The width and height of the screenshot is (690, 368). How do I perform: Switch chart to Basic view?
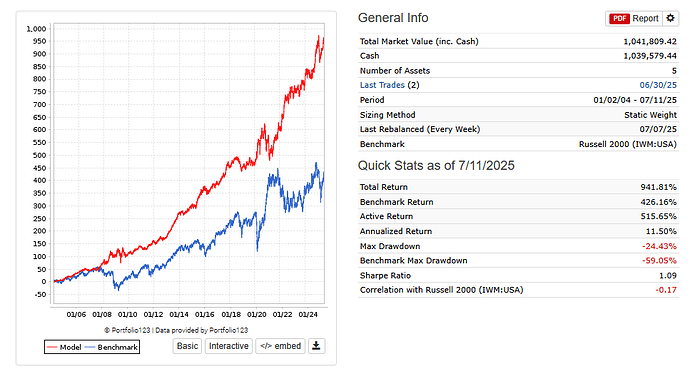click(x=187, y=346)
